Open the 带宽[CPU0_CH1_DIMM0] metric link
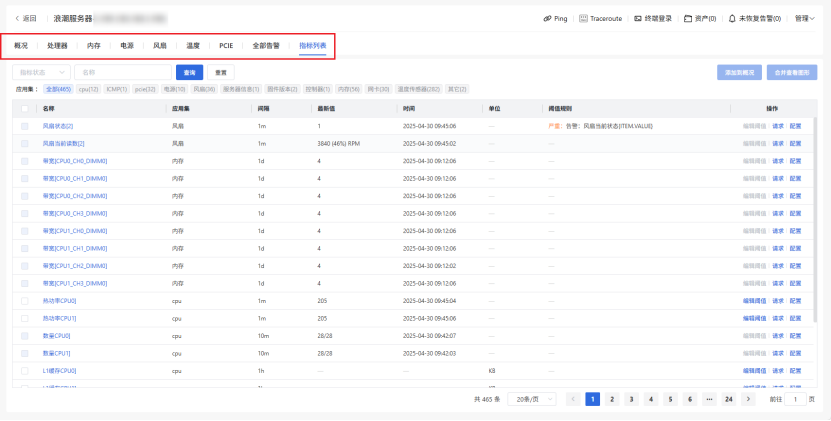This screenshot has height=421, width=831. click(75, 179)
